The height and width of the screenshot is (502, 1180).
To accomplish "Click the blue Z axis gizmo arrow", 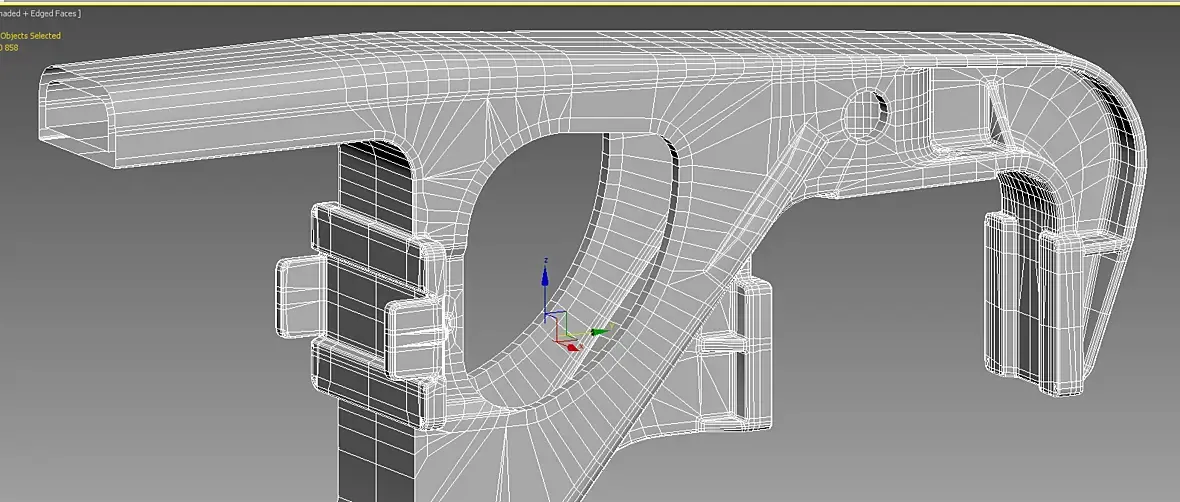I will click(x=546, y=275).
